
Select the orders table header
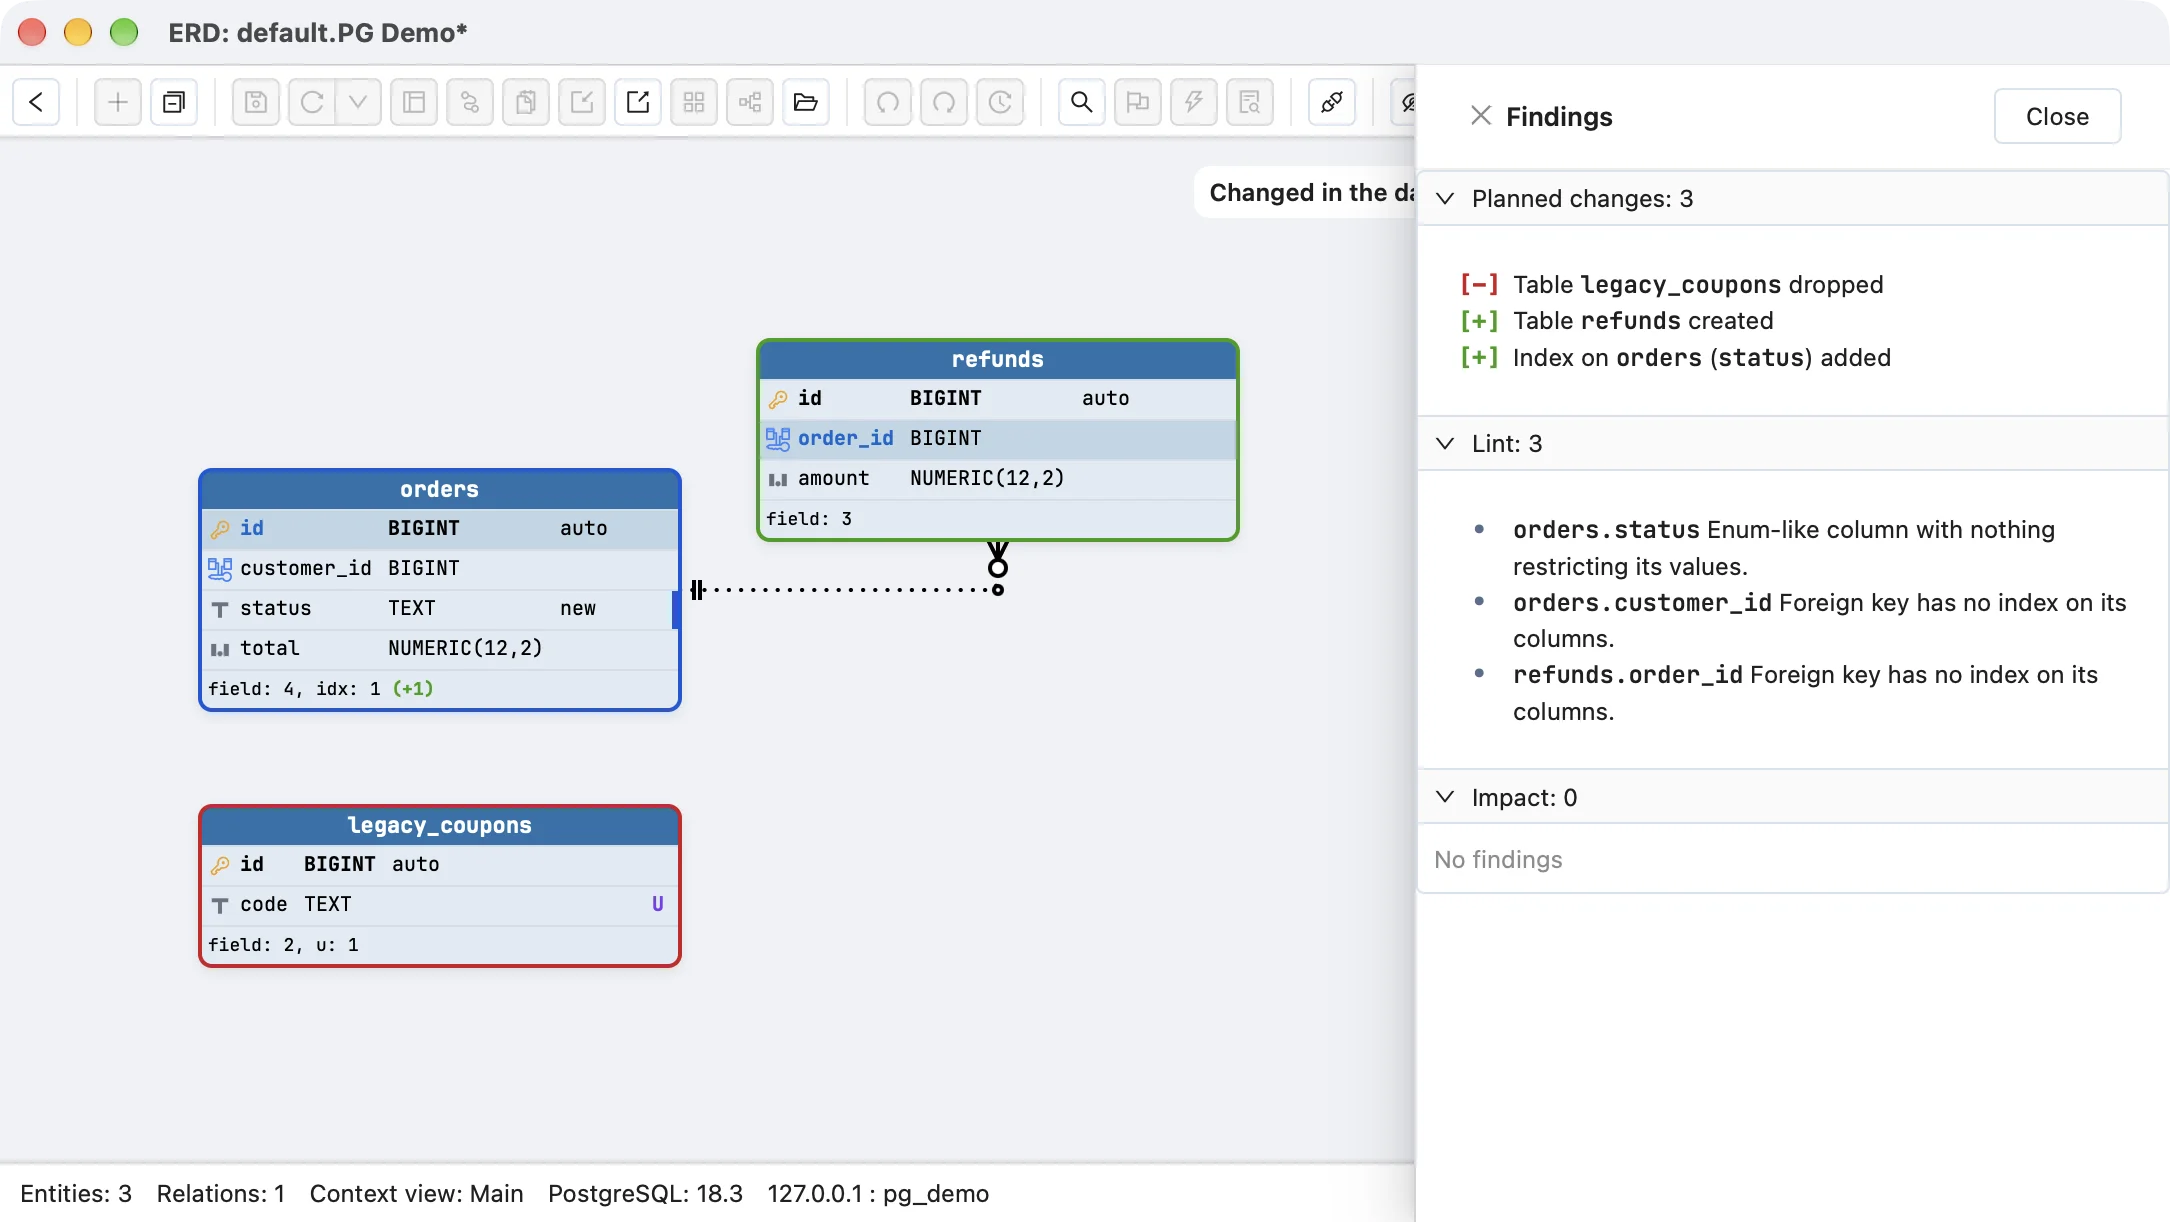(440, 490)
